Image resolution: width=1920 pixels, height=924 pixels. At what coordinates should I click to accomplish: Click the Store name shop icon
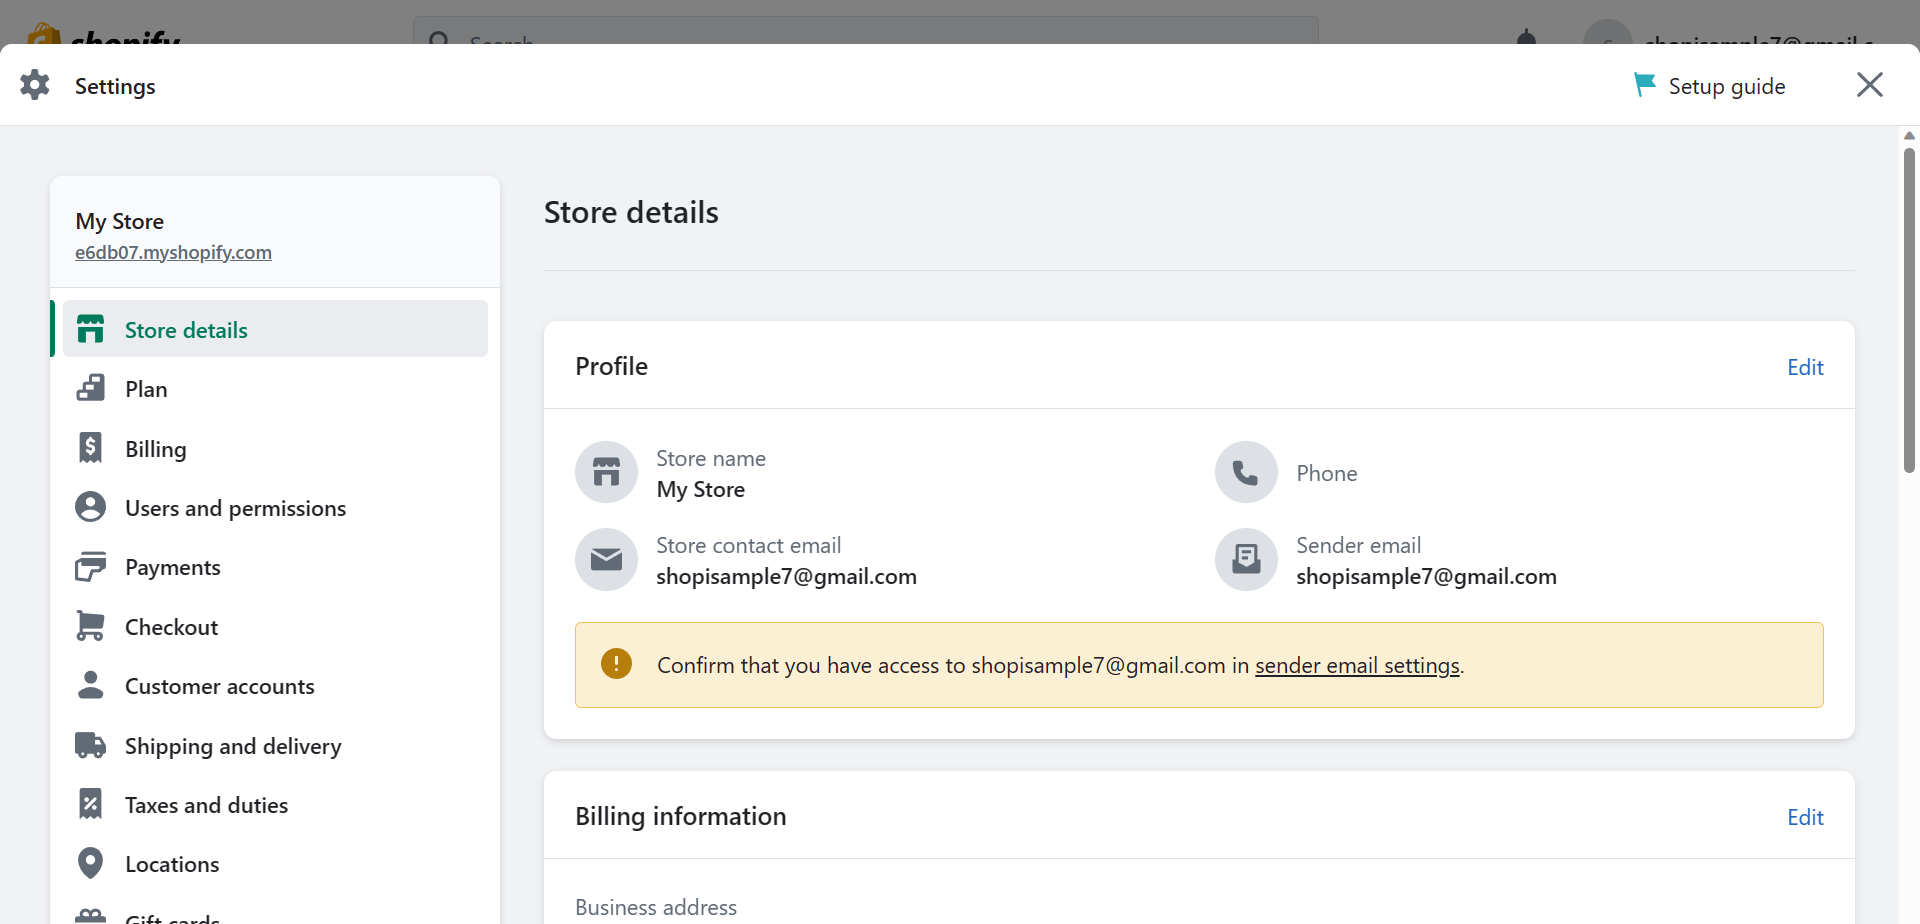coord(606,472)
